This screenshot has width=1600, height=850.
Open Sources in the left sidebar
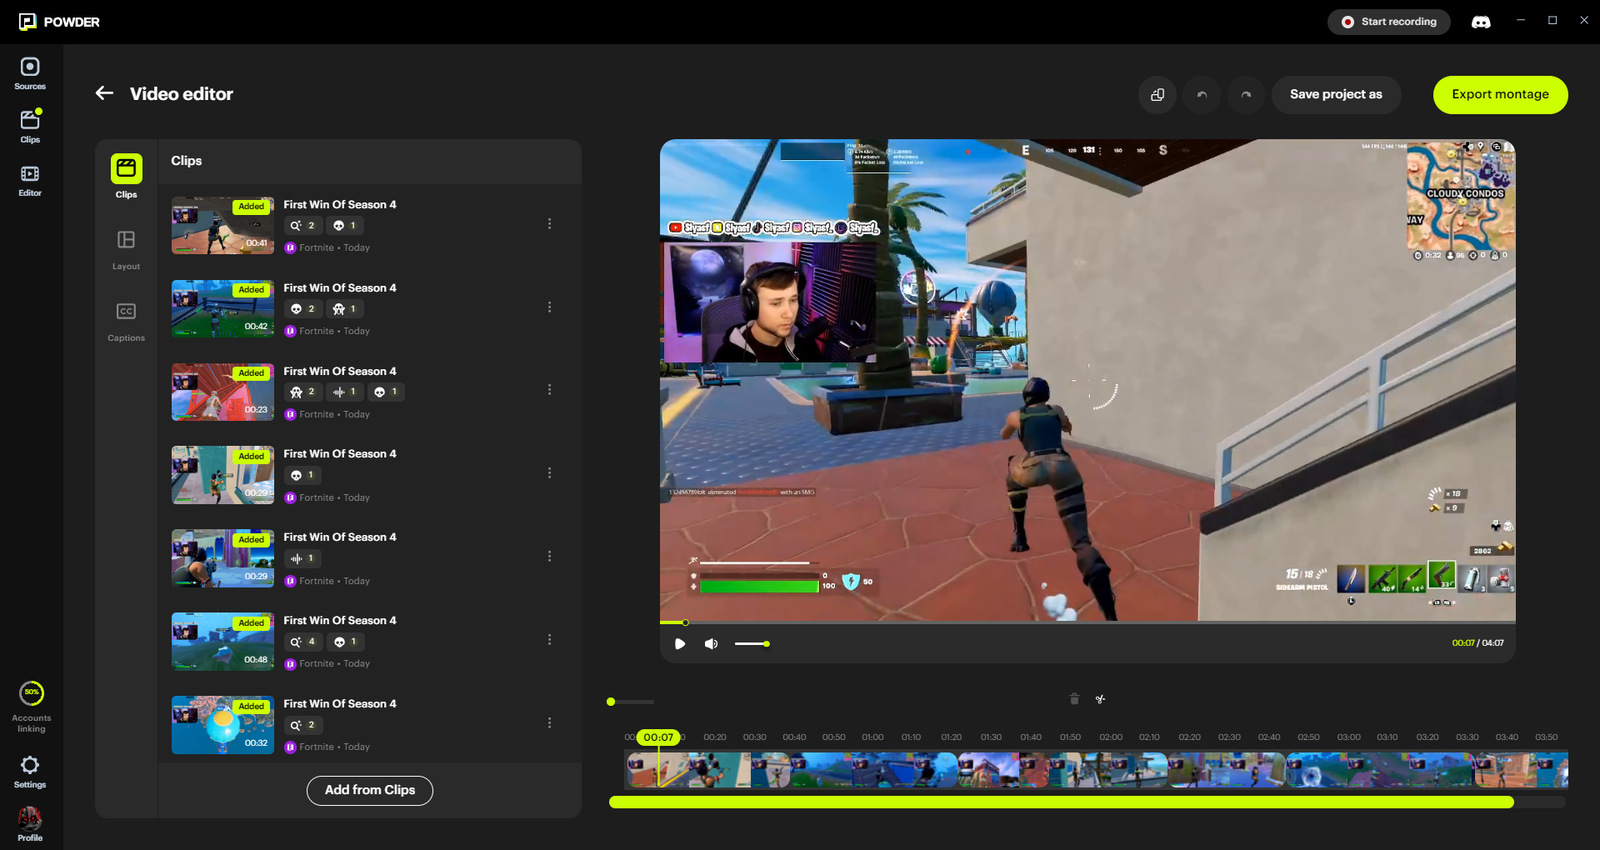pyautogui.click(x=30, y=73)
